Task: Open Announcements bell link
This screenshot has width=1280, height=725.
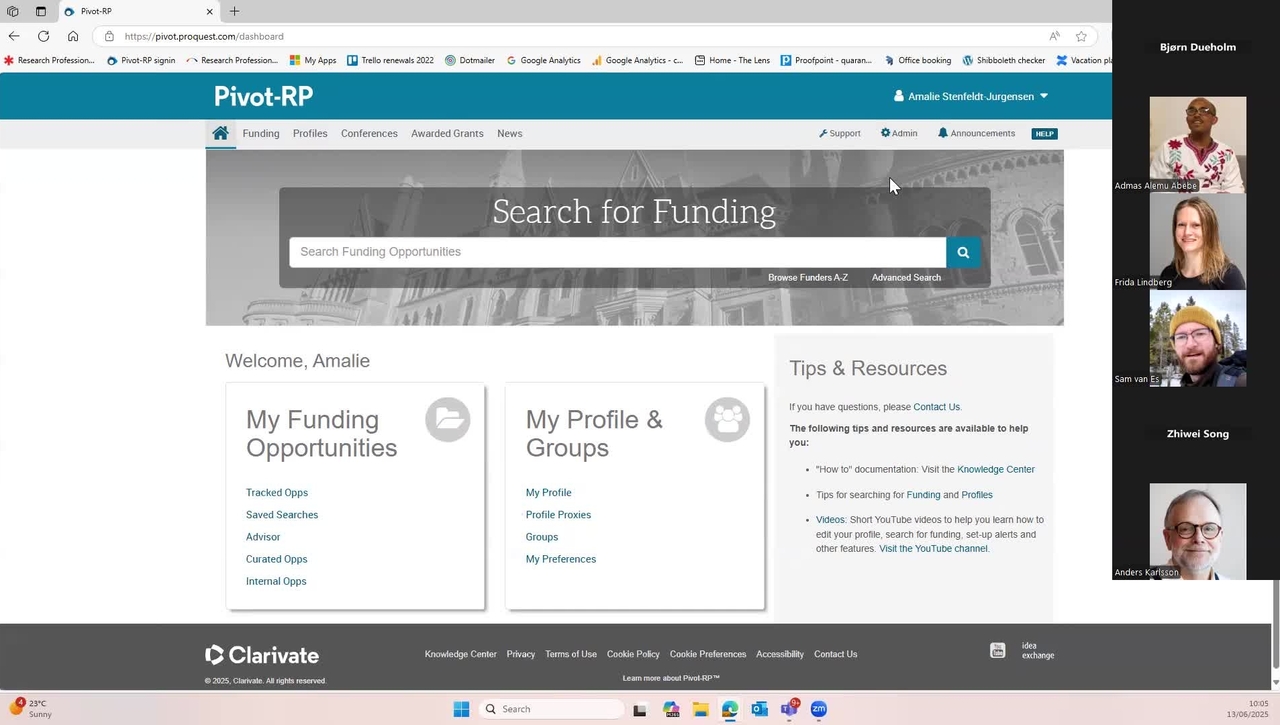Action: [976, 133]
